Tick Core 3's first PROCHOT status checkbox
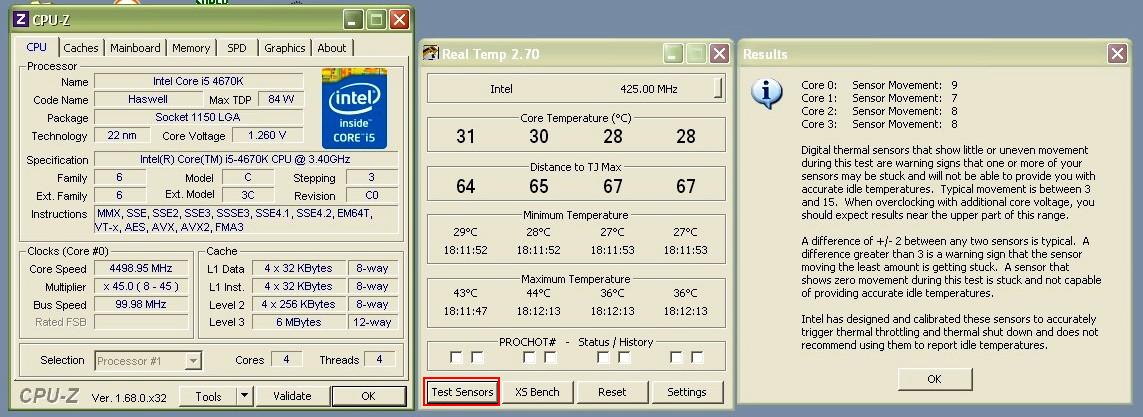The image size is (1143, 417). tap(676, 357)
